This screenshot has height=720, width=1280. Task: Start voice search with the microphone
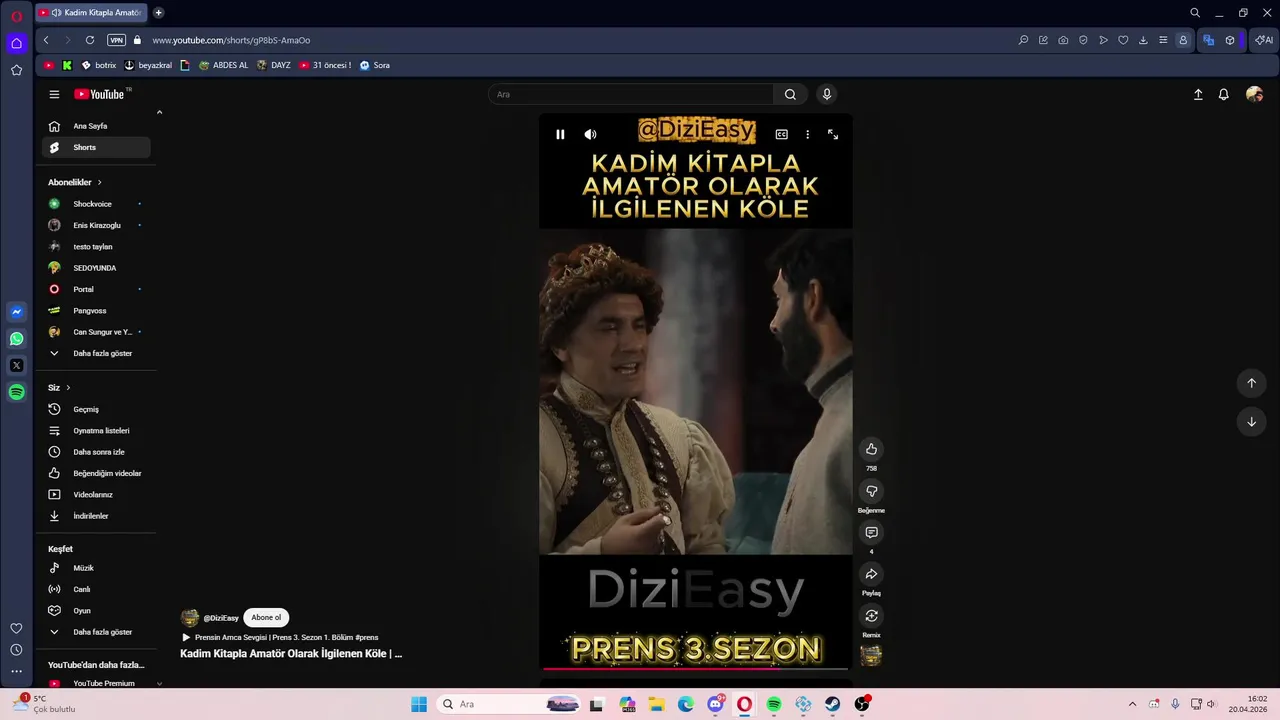[826, 94]
